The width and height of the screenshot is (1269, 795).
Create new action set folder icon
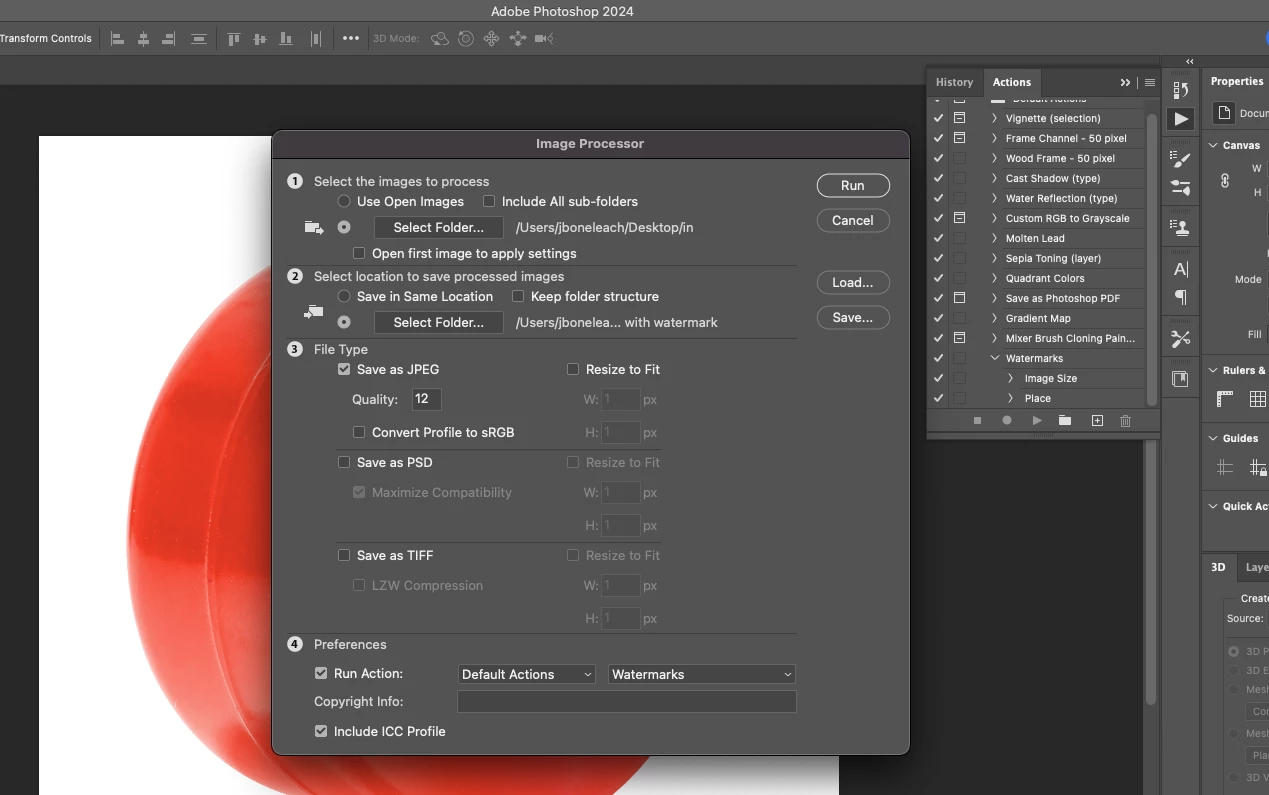[x=1065, y=421]
